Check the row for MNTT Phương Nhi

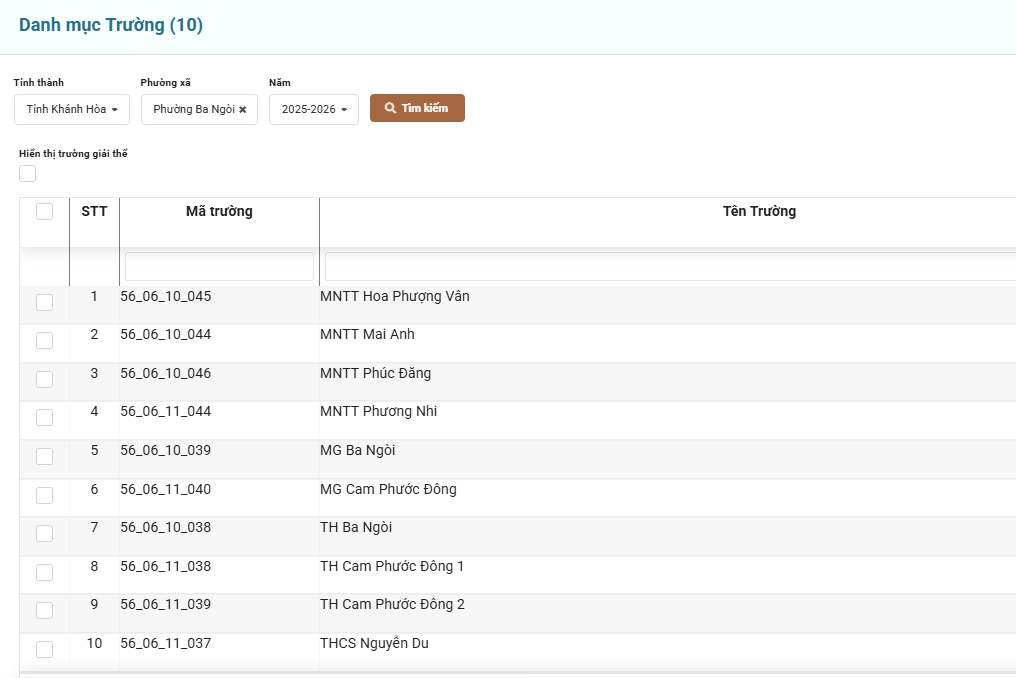pyautogui.click(x=44, y=417)
